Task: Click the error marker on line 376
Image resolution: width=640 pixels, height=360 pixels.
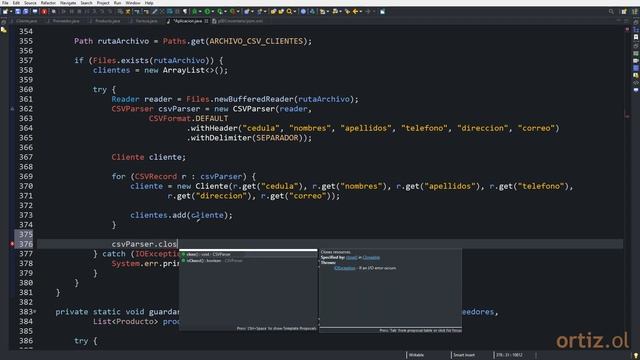Action: [12, 244]
